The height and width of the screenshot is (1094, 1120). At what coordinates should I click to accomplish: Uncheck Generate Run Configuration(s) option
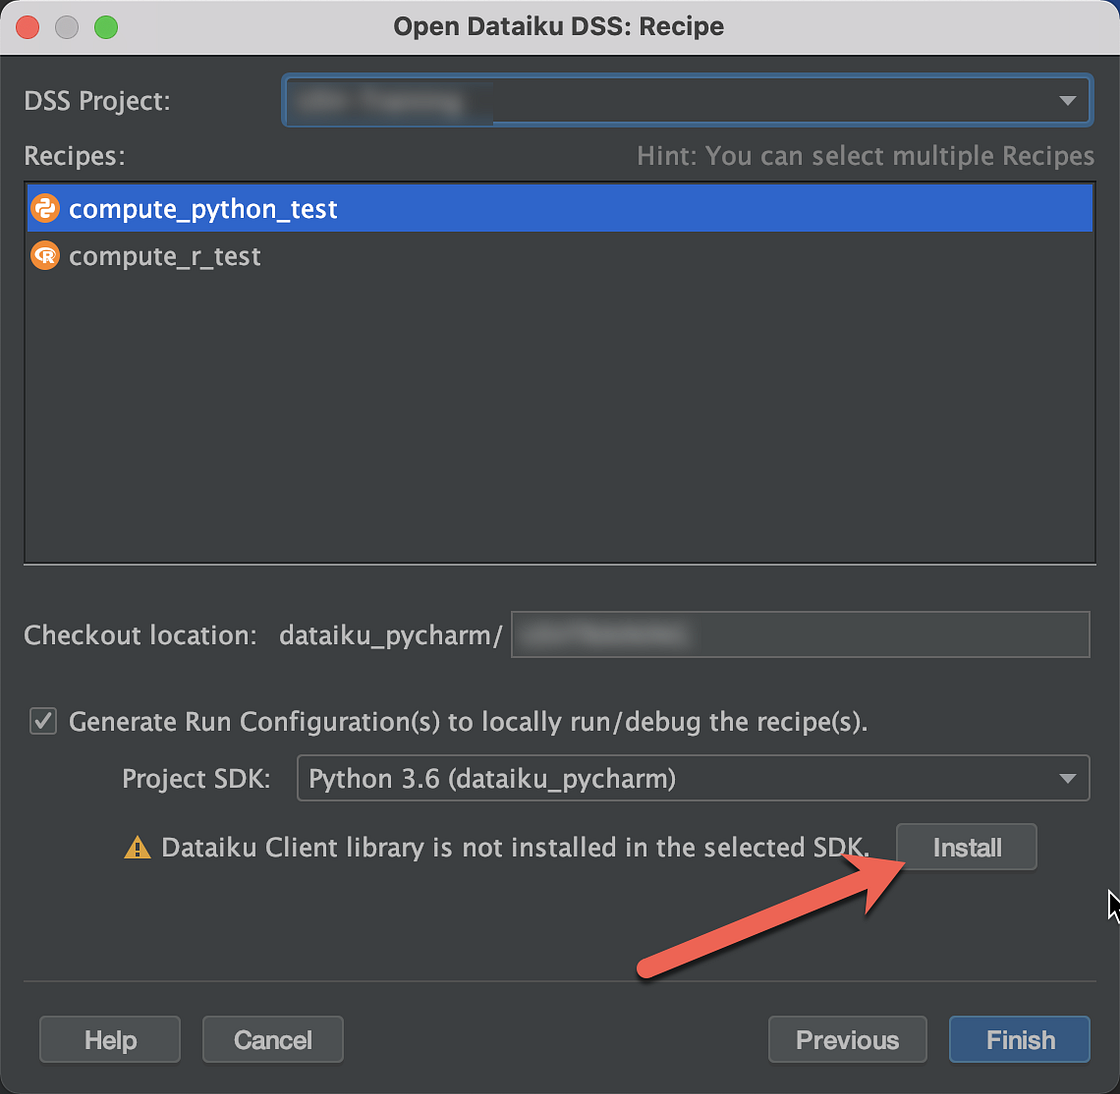click(x=42, y=721)
